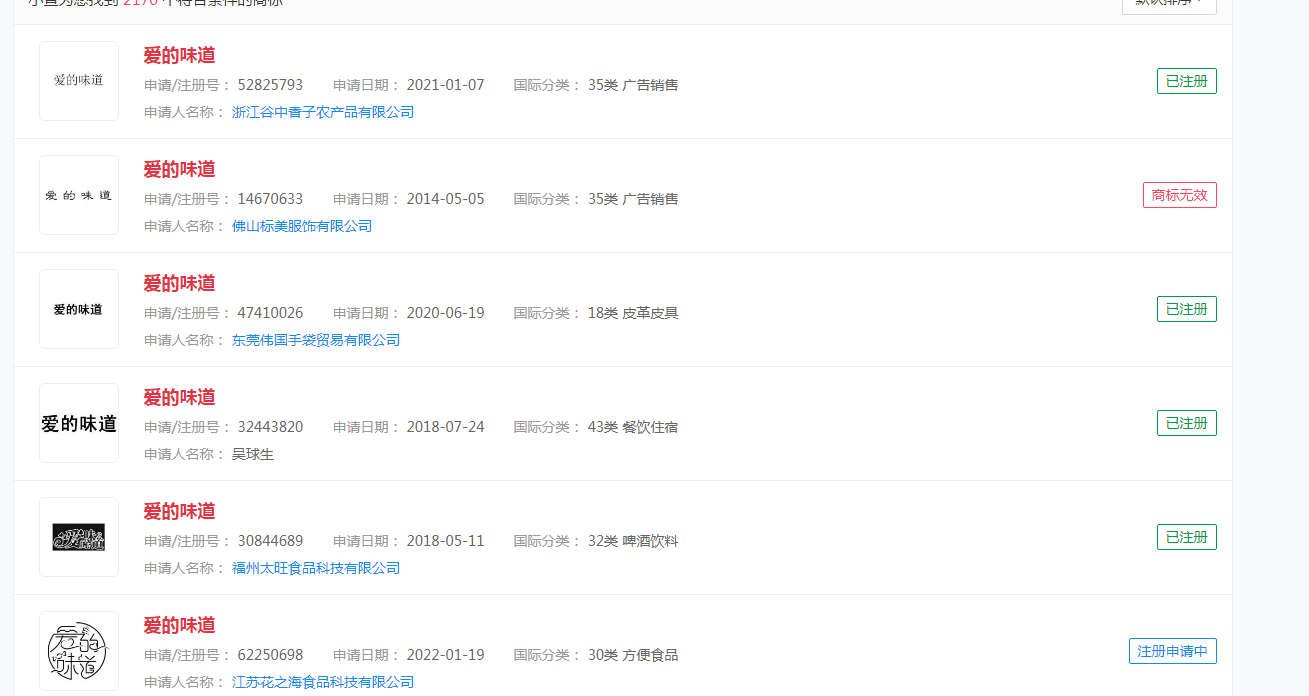The height and width of the screenshot is (696, 1309).
Task: Open 福州太旺食品科技有限公司 link
Action: click(x=315, y=567)
